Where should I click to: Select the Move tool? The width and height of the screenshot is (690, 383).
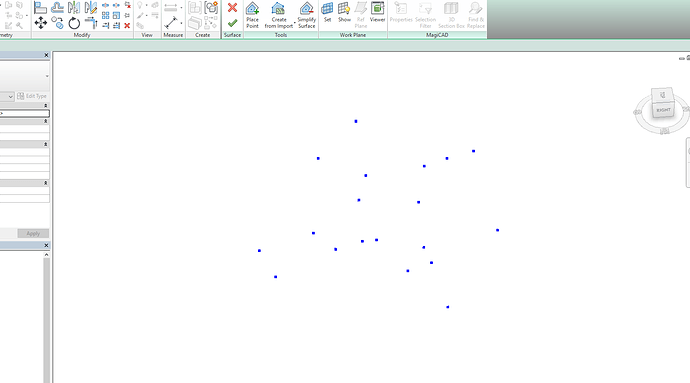40,23
